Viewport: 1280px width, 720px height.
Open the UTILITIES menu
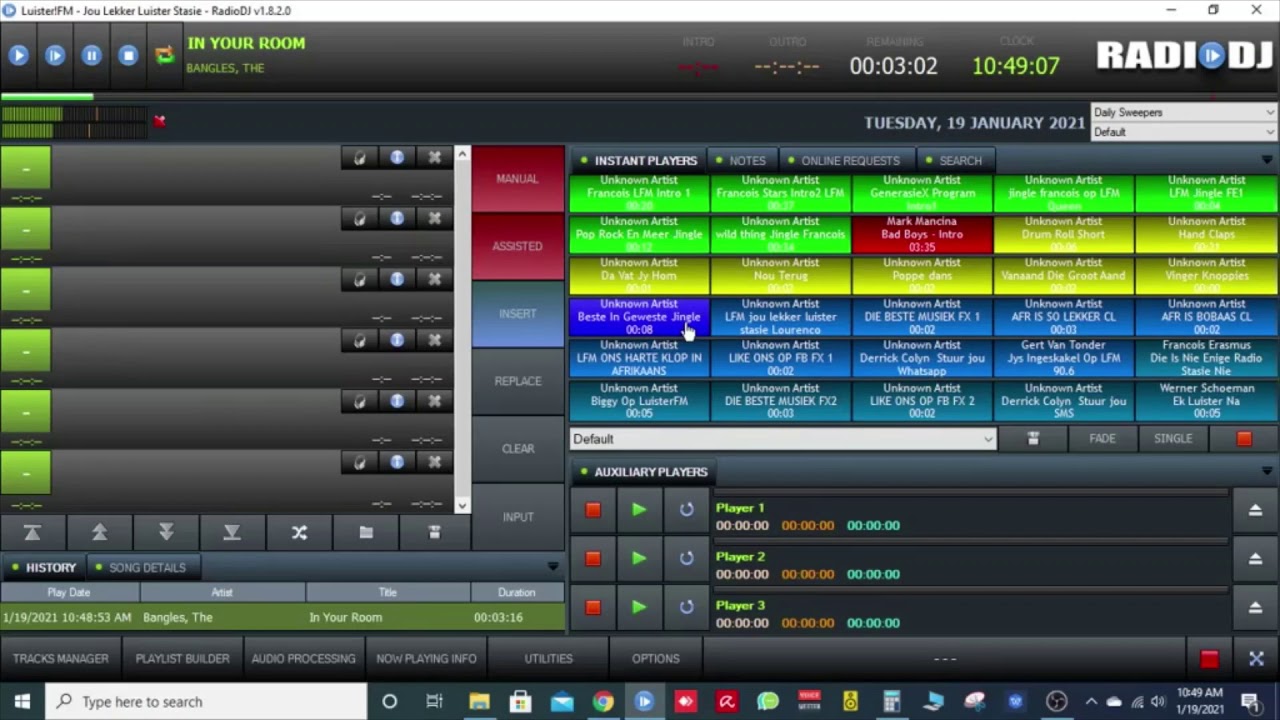[548, 659]
